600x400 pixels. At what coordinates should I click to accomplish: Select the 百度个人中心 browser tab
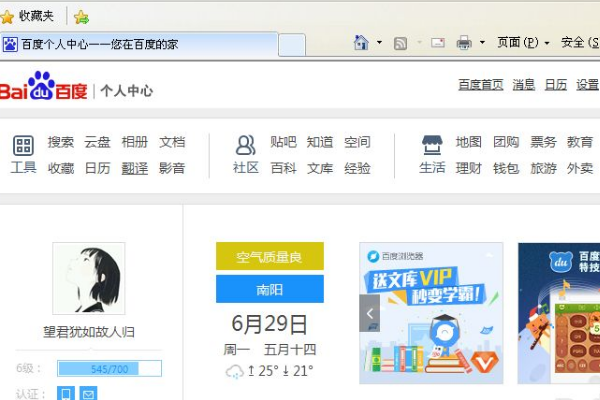[139, 44]
